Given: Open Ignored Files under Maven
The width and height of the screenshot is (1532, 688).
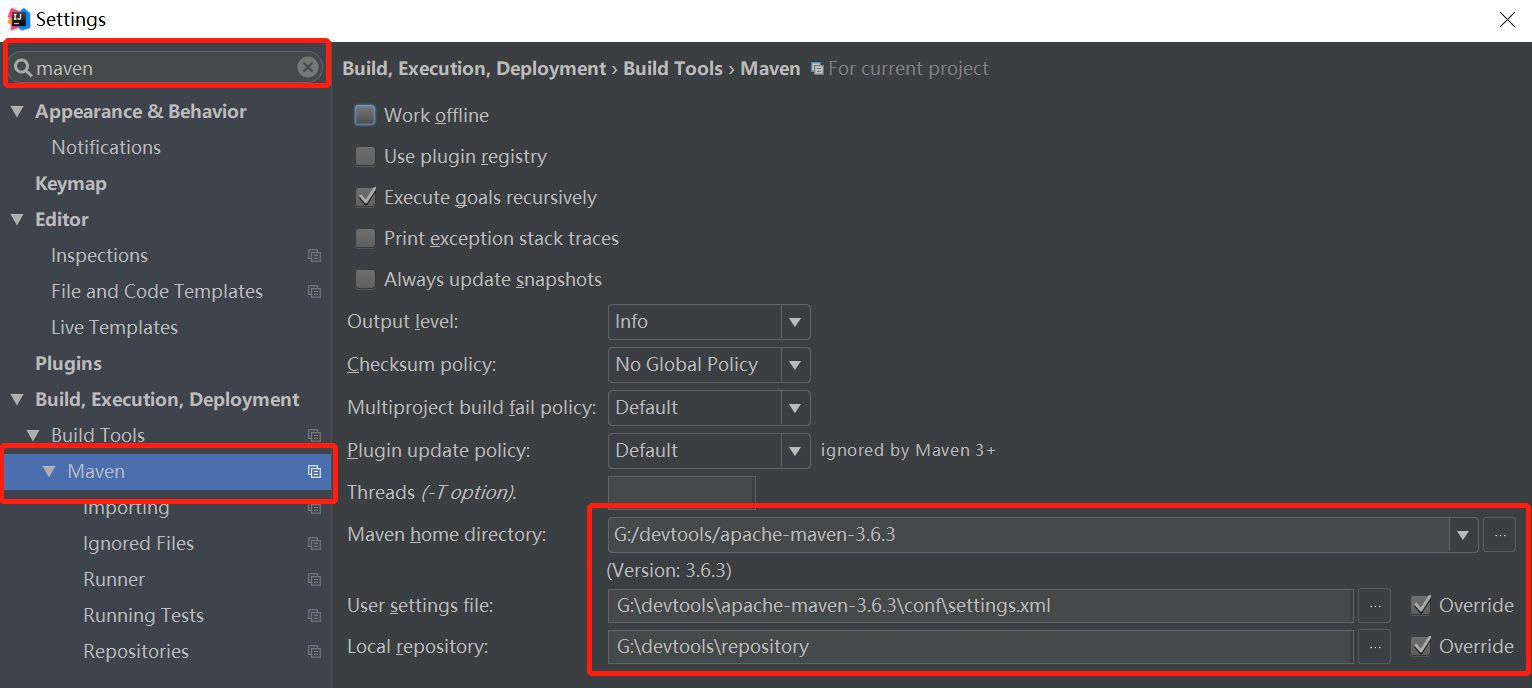Looking at the screenshot, I should click(138, 544).
